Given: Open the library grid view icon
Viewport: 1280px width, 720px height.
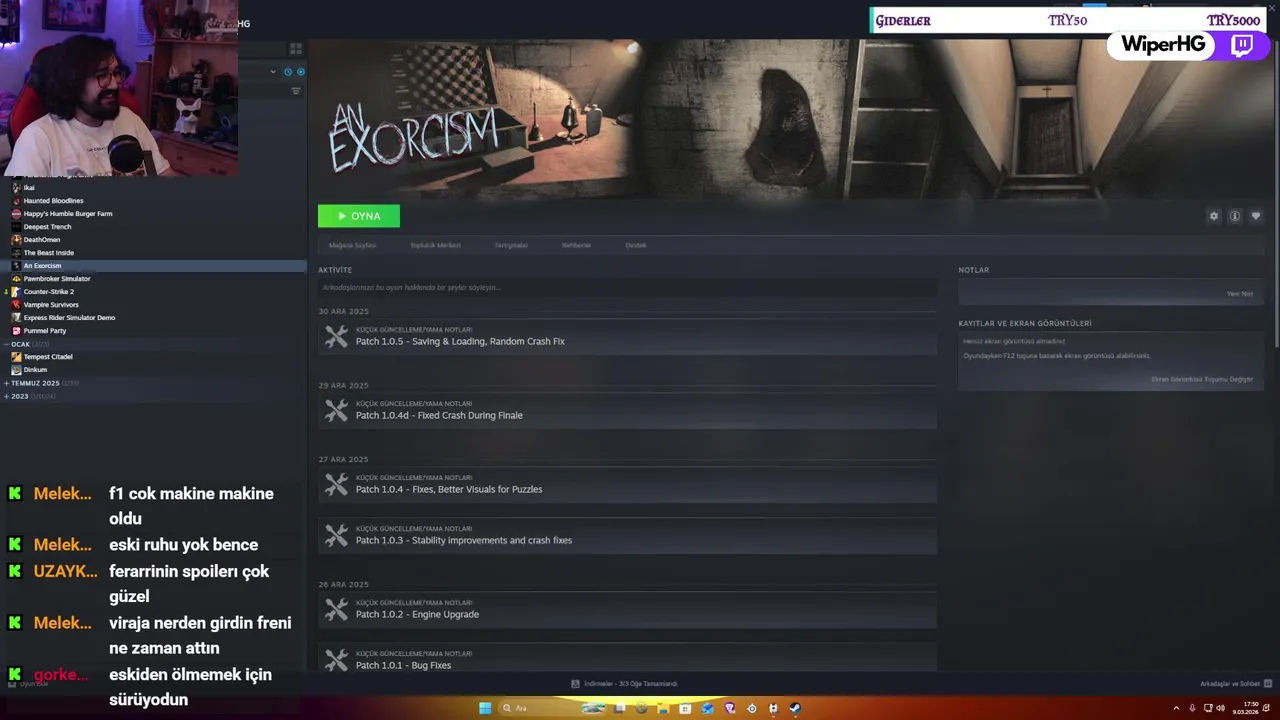Looking at the screenshot, I should click(x=296, y=48).
